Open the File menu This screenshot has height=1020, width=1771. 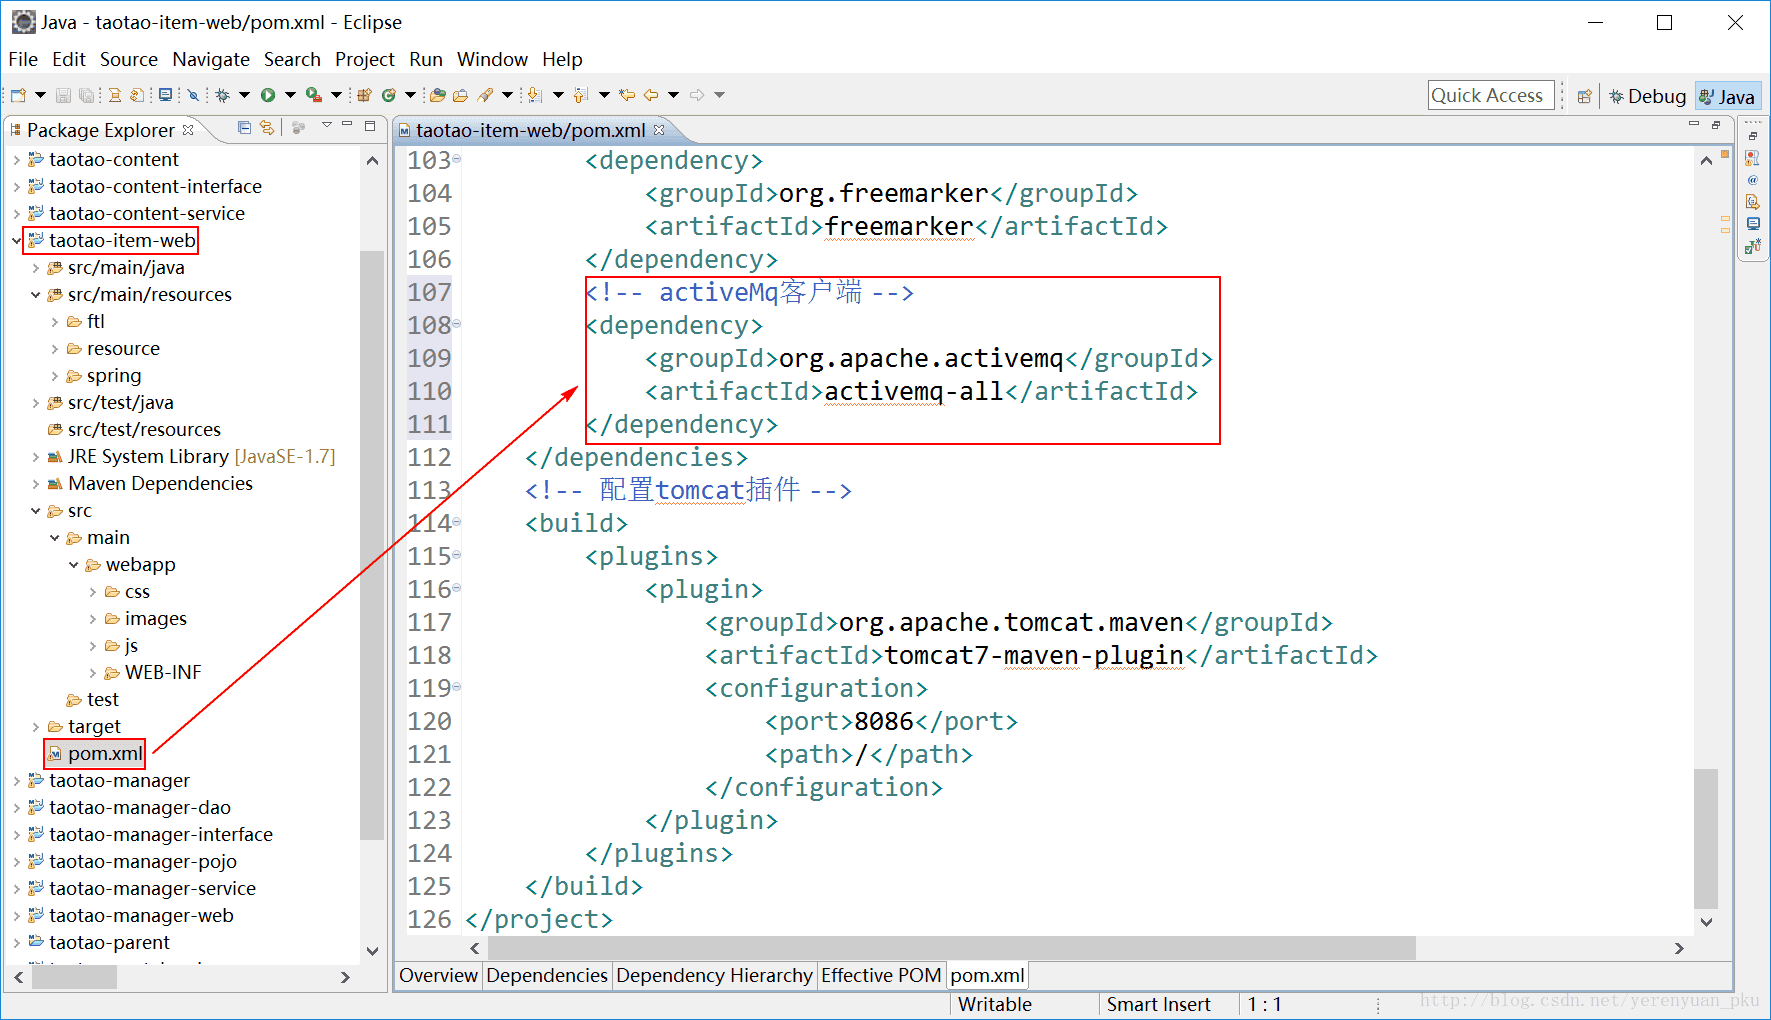pos(23,59)
